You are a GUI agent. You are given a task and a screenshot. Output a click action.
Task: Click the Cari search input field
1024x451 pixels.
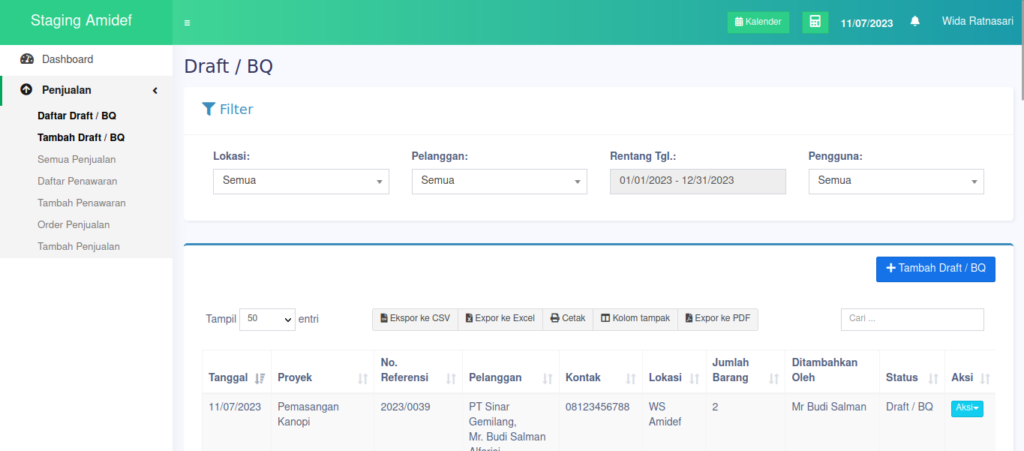tap(911, 319)
